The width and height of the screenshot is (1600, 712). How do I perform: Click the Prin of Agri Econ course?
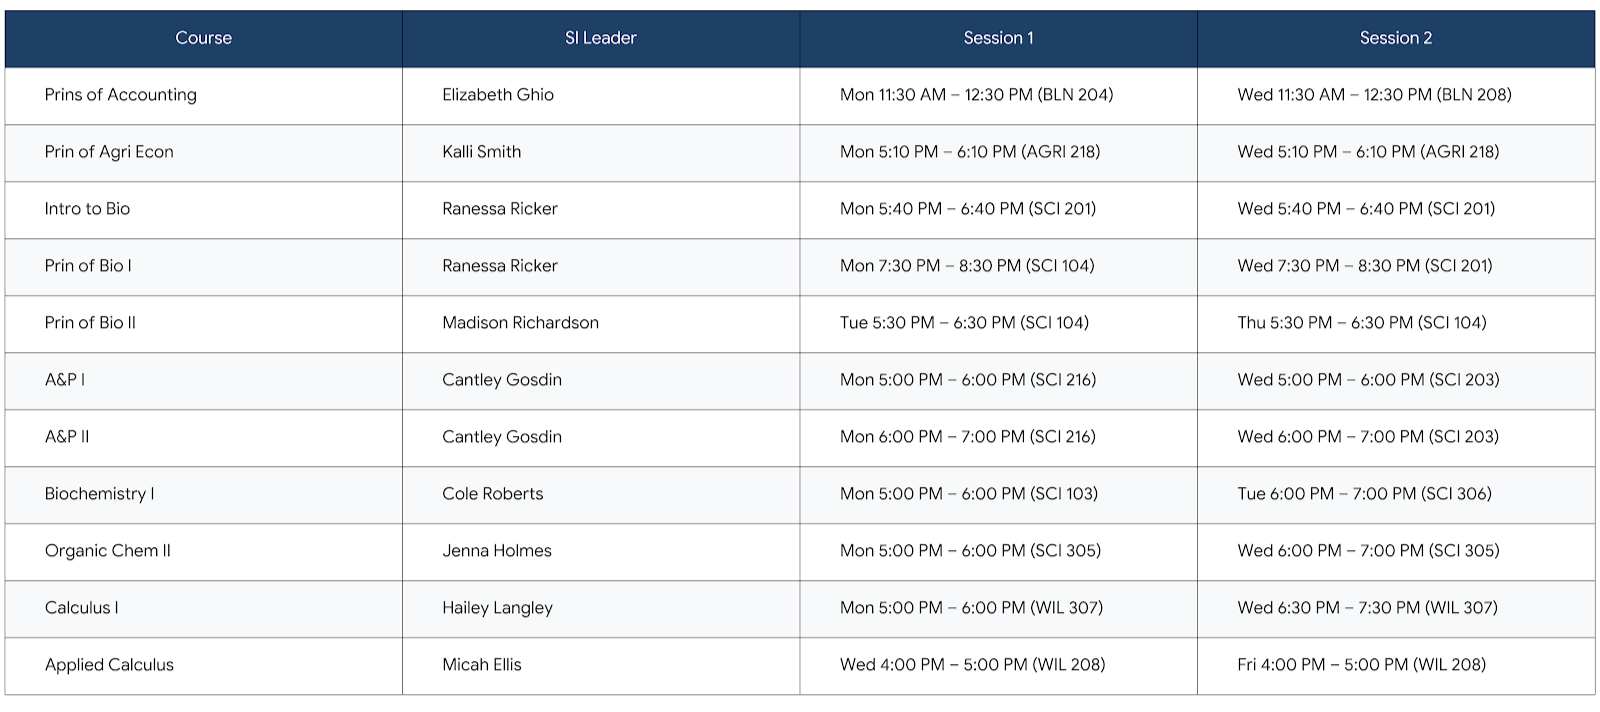click(109, 152)
